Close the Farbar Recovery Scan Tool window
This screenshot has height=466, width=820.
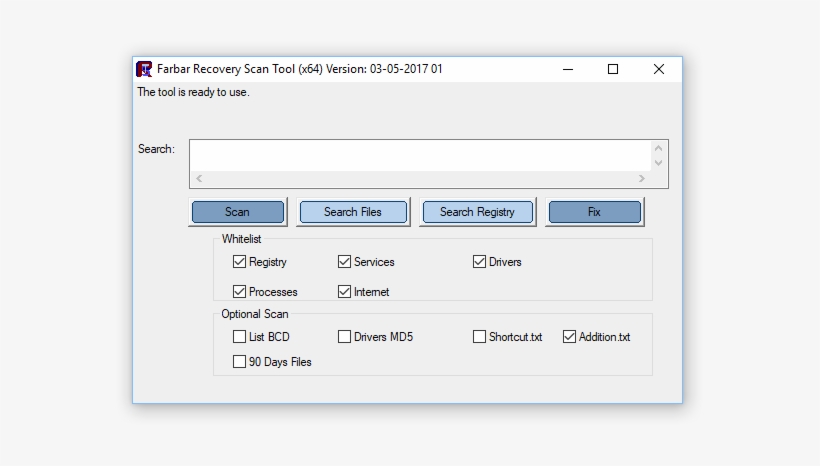pos(659,69)
